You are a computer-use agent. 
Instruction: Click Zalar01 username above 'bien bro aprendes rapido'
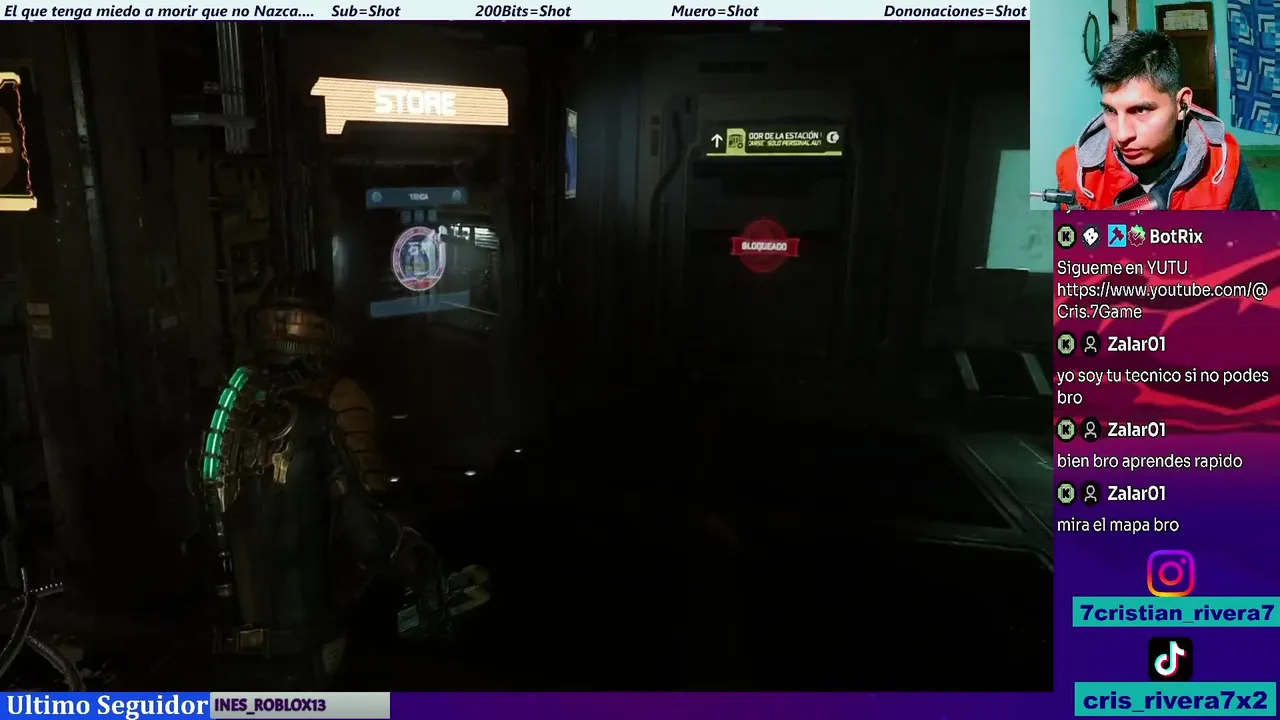click(1136, 430)
